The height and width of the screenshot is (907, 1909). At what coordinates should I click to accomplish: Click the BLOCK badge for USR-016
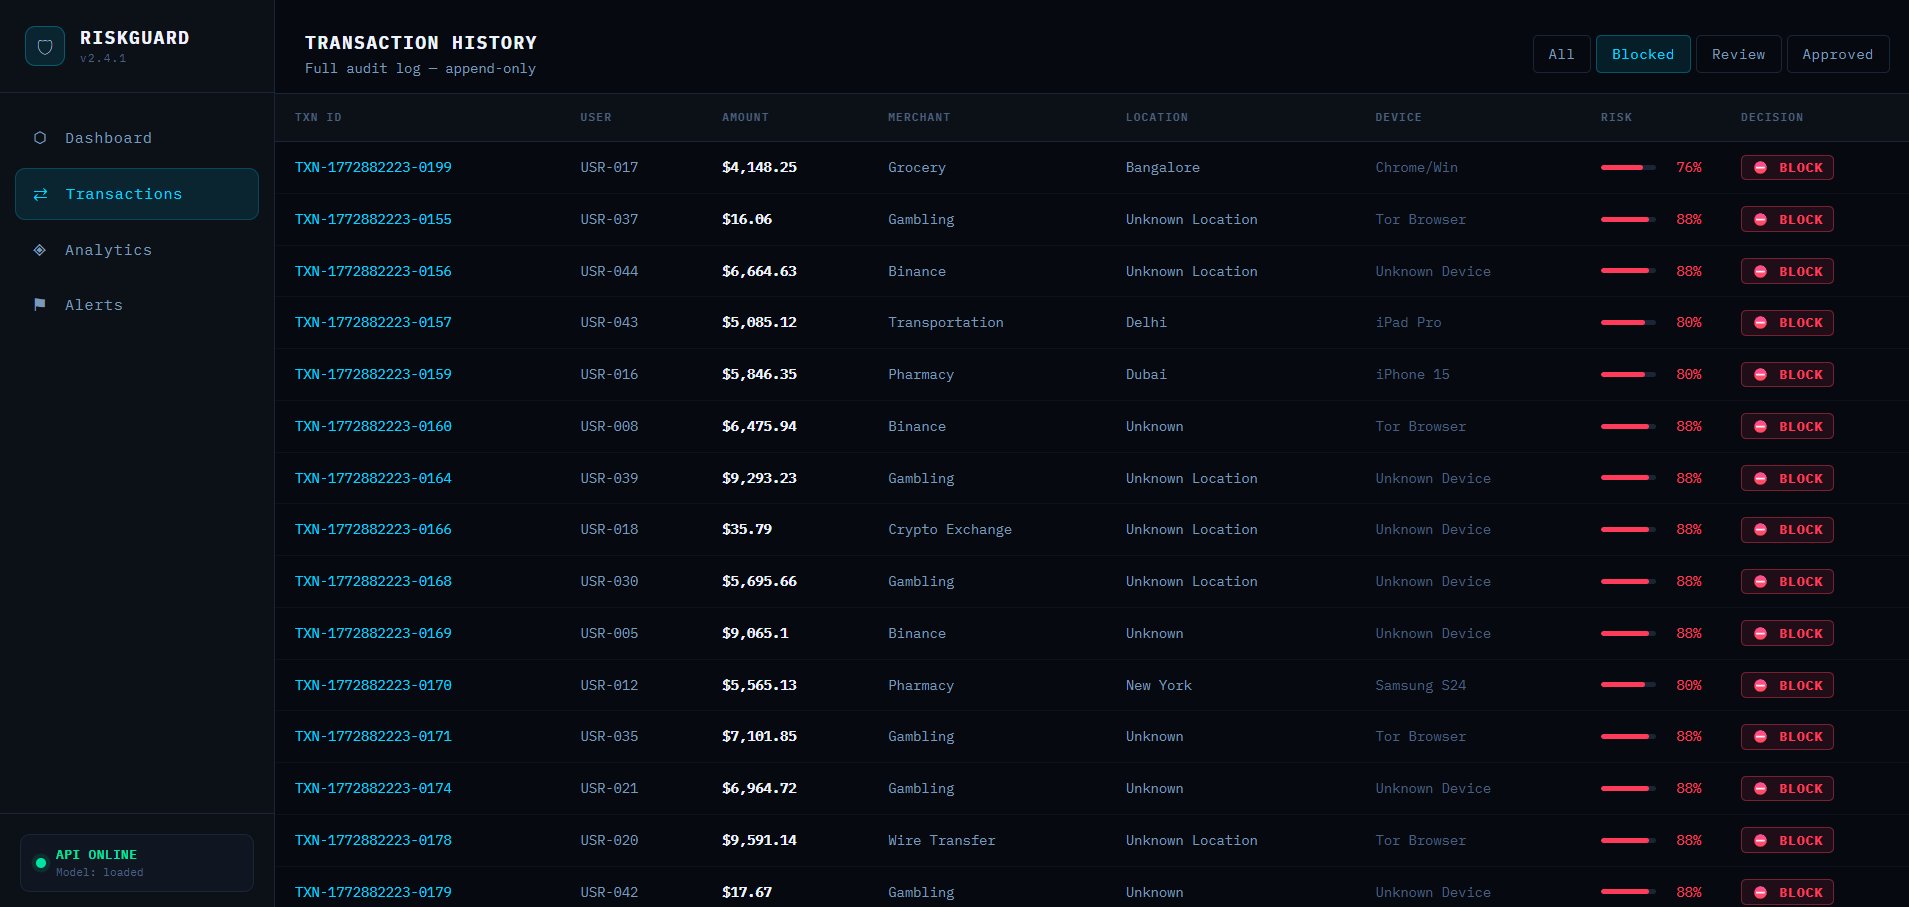pos(1787,375)
